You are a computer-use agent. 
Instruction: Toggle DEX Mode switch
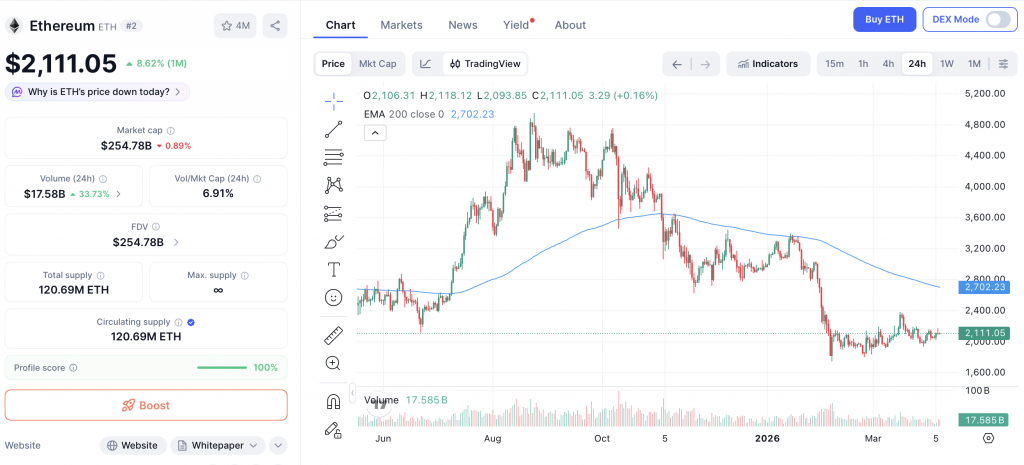click(997, 19)
